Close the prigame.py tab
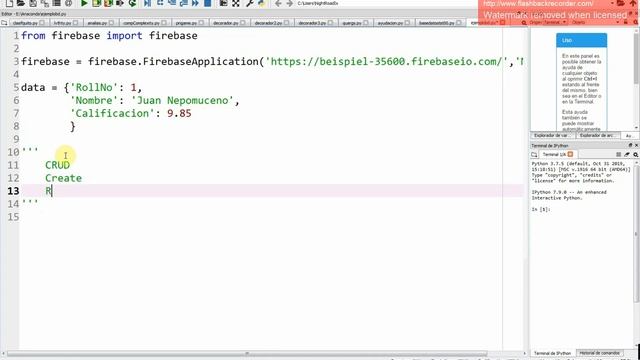This screenshot has width=640, height=360. tap(201, 23)
